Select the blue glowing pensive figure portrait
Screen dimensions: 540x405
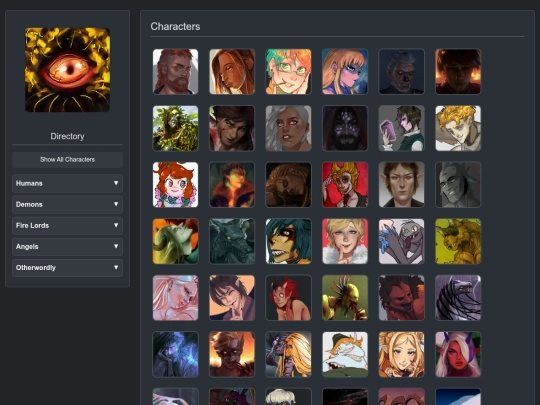(175, 354)
